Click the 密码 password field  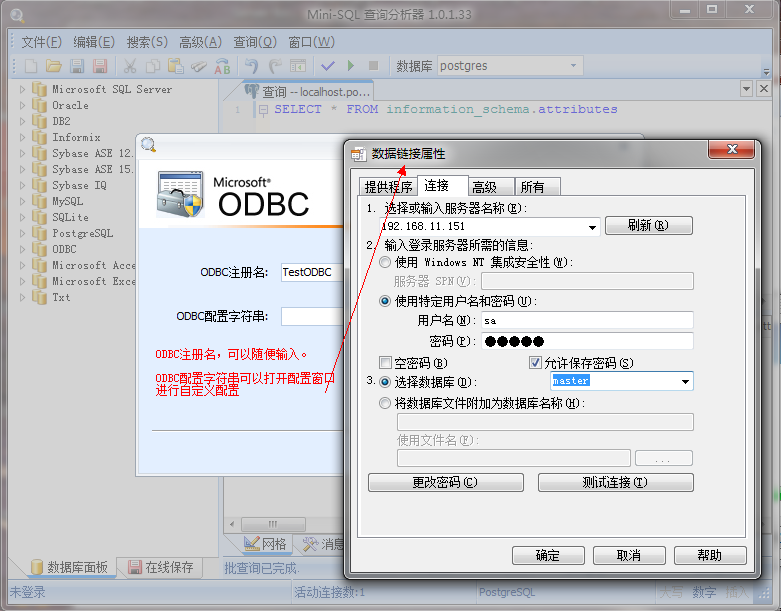click(587, 341)
